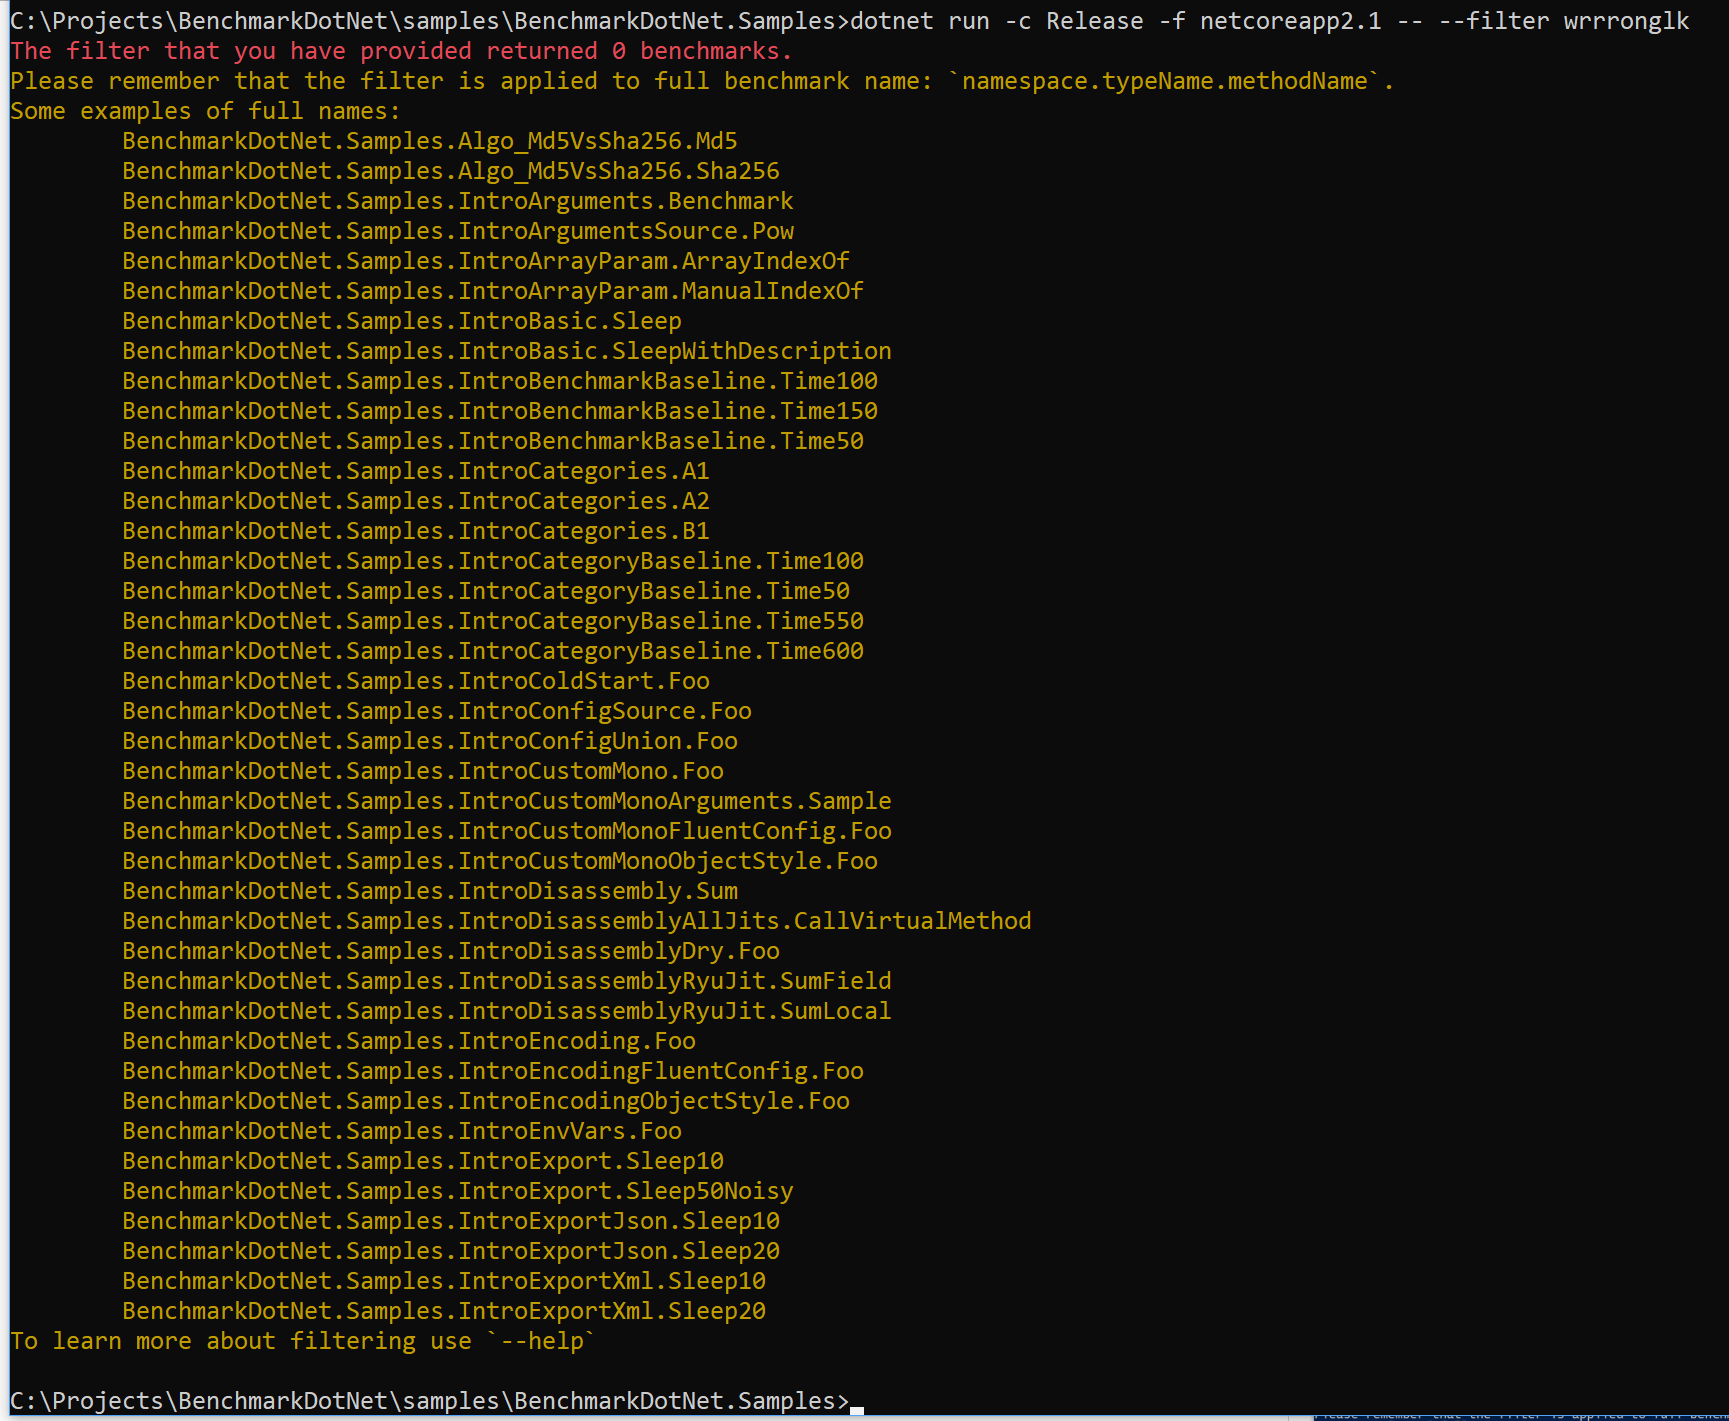
Task: Click the IntroBenchmarkBaseline.Time100 entry
Action: pyautogui.click(x=498, y=381)
